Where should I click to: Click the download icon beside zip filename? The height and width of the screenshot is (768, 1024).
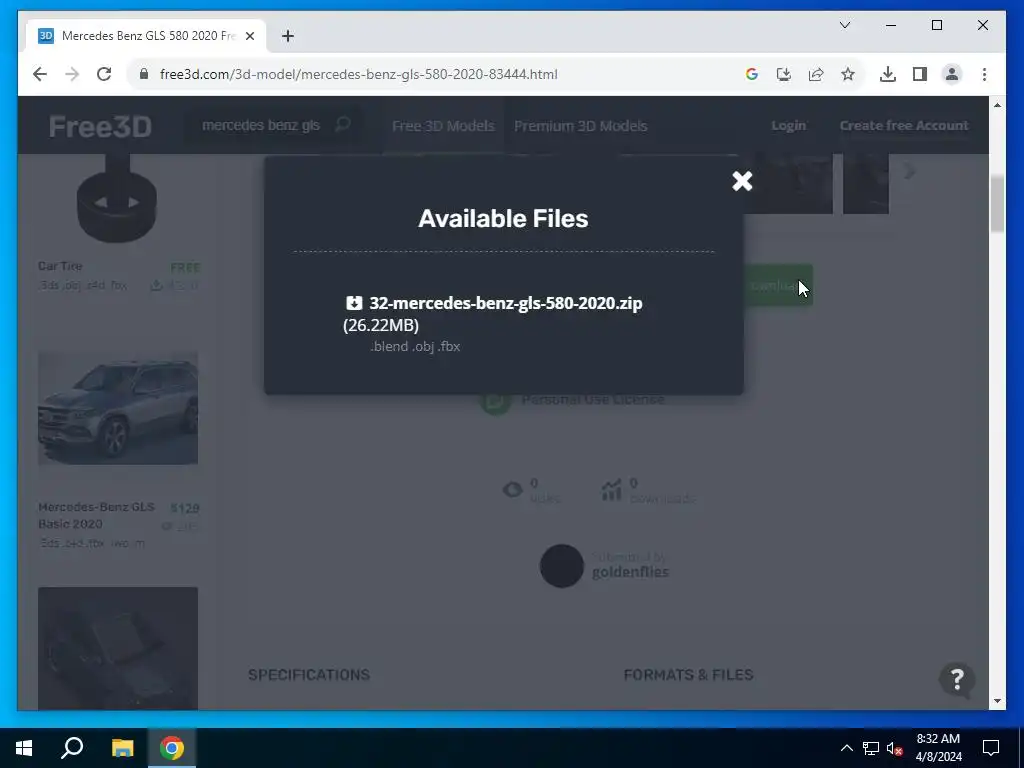click(x=353, y=302)
